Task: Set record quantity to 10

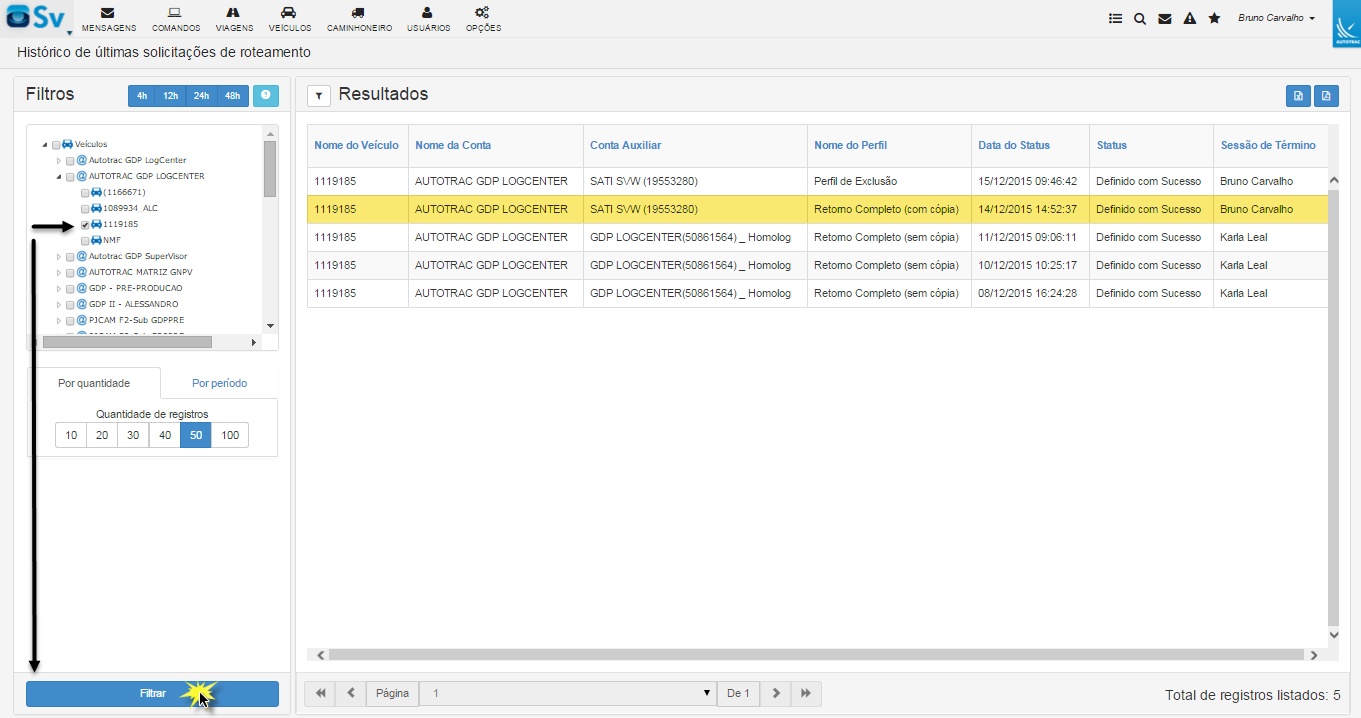Action: [x=71, y=435]
